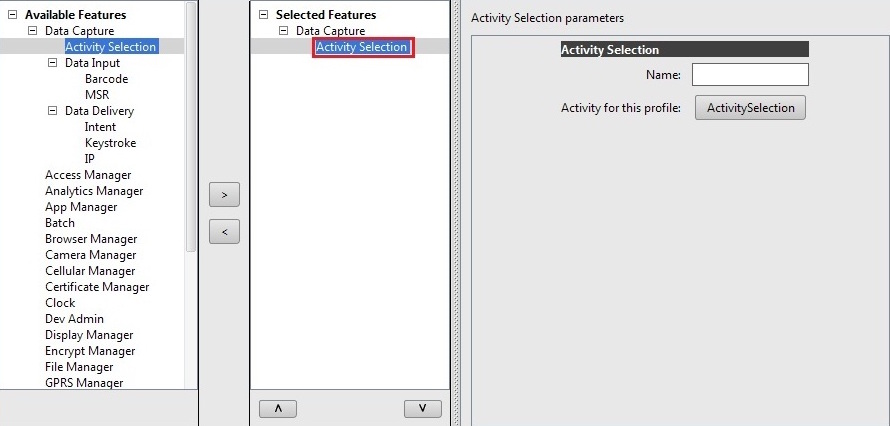Move selected feature up with caret button
890x426 pixels.
coord(278,409)
